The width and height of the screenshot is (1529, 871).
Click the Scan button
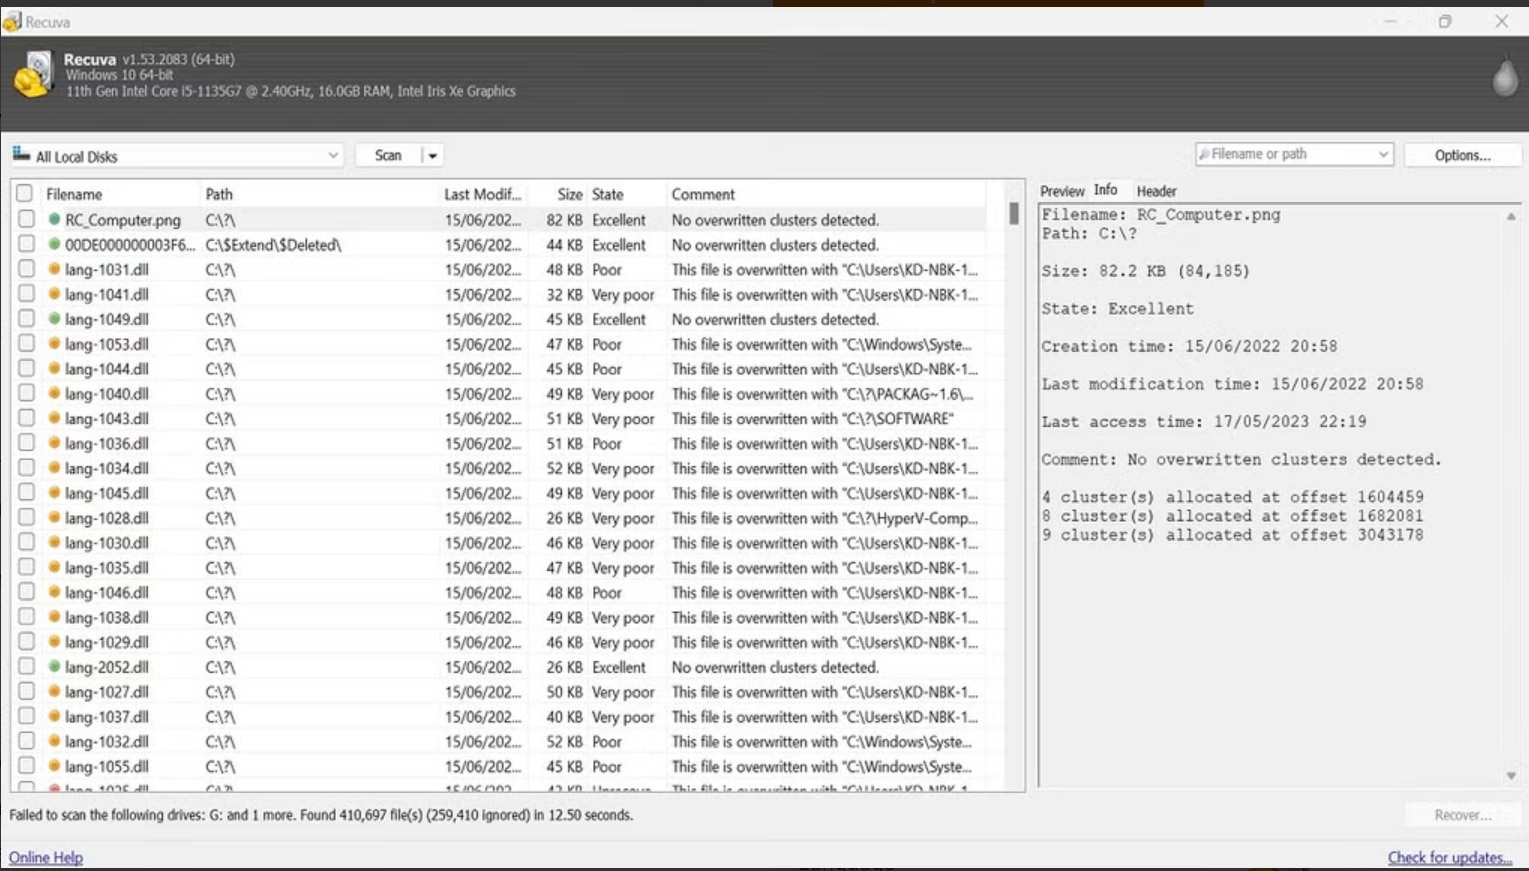coord(388,156)
